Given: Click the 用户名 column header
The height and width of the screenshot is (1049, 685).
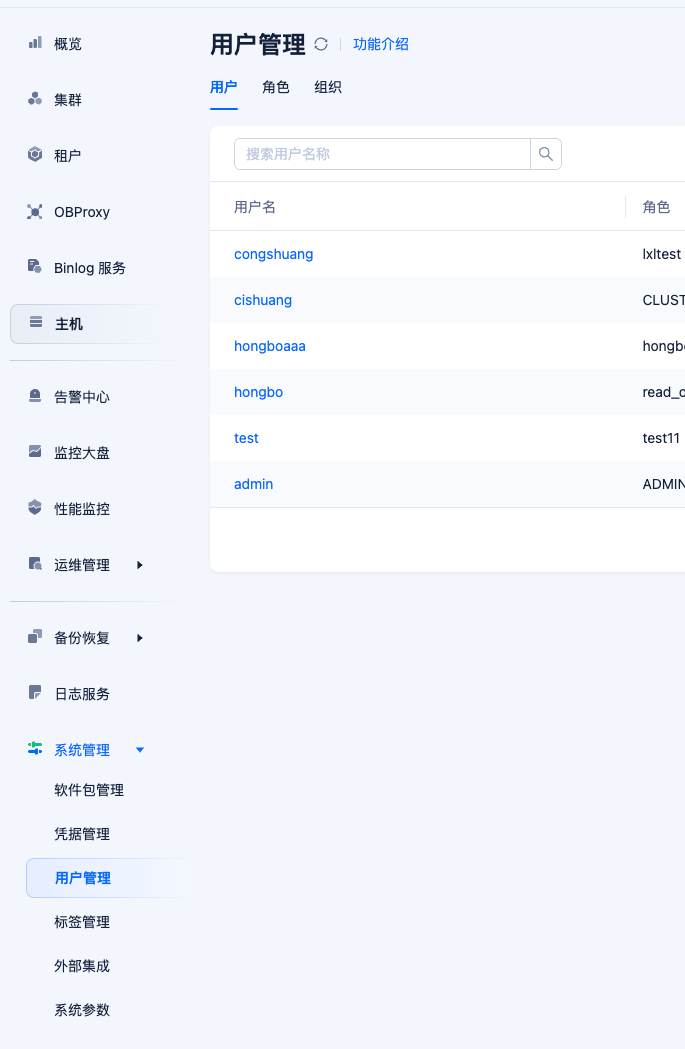Looking at the screenshot, I should click(x=254, y=207).
